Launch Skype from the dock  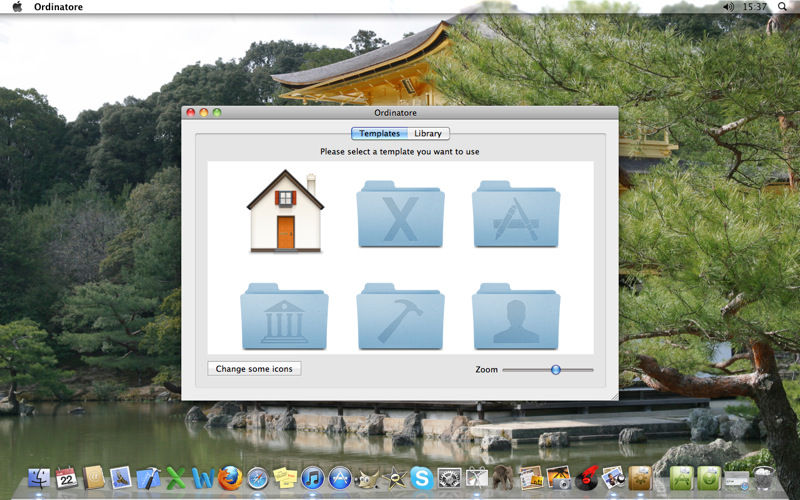pyautogui.click(x=422, y=478)
